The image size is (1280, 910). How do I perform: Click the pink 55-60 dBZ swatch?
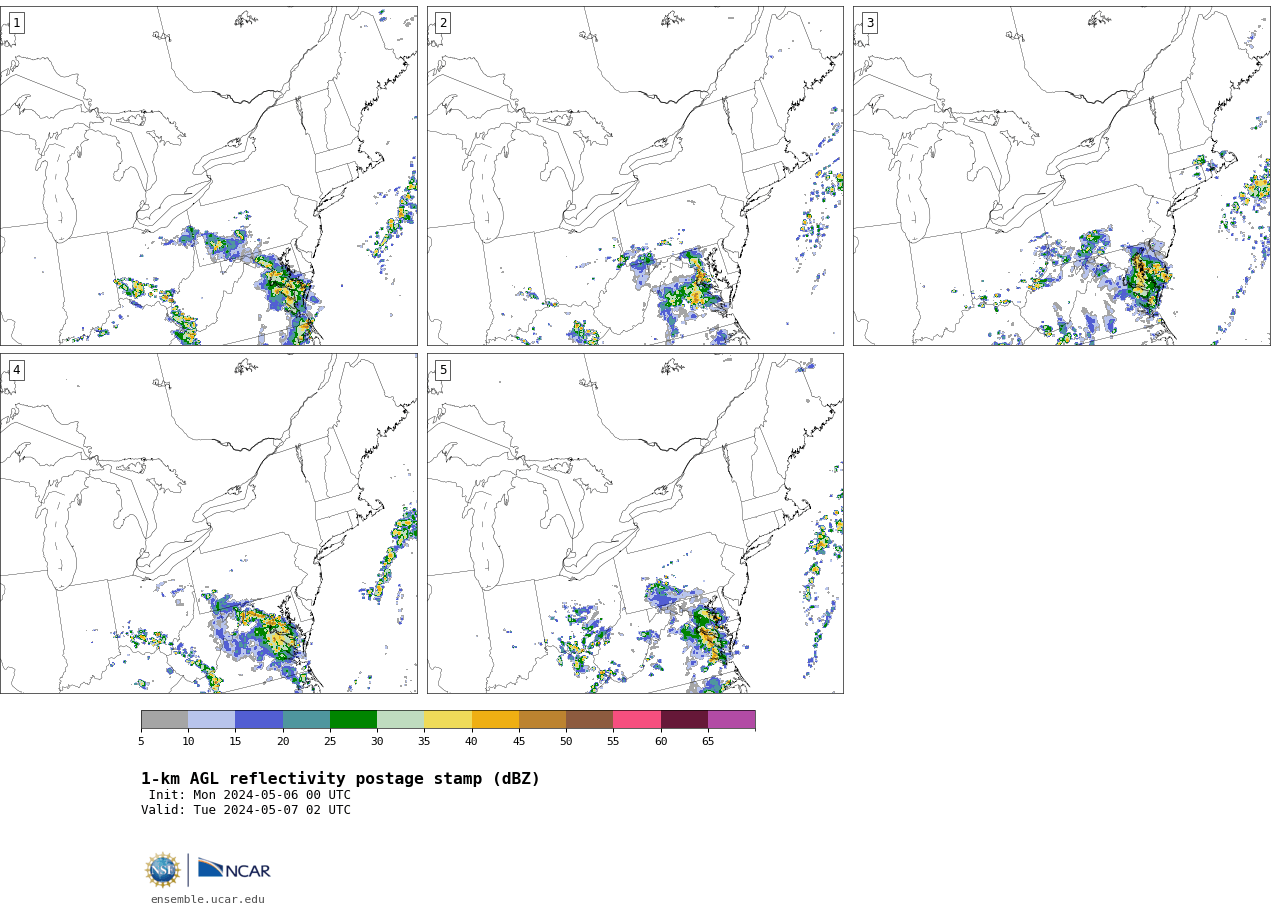click(x=637, y=720)
